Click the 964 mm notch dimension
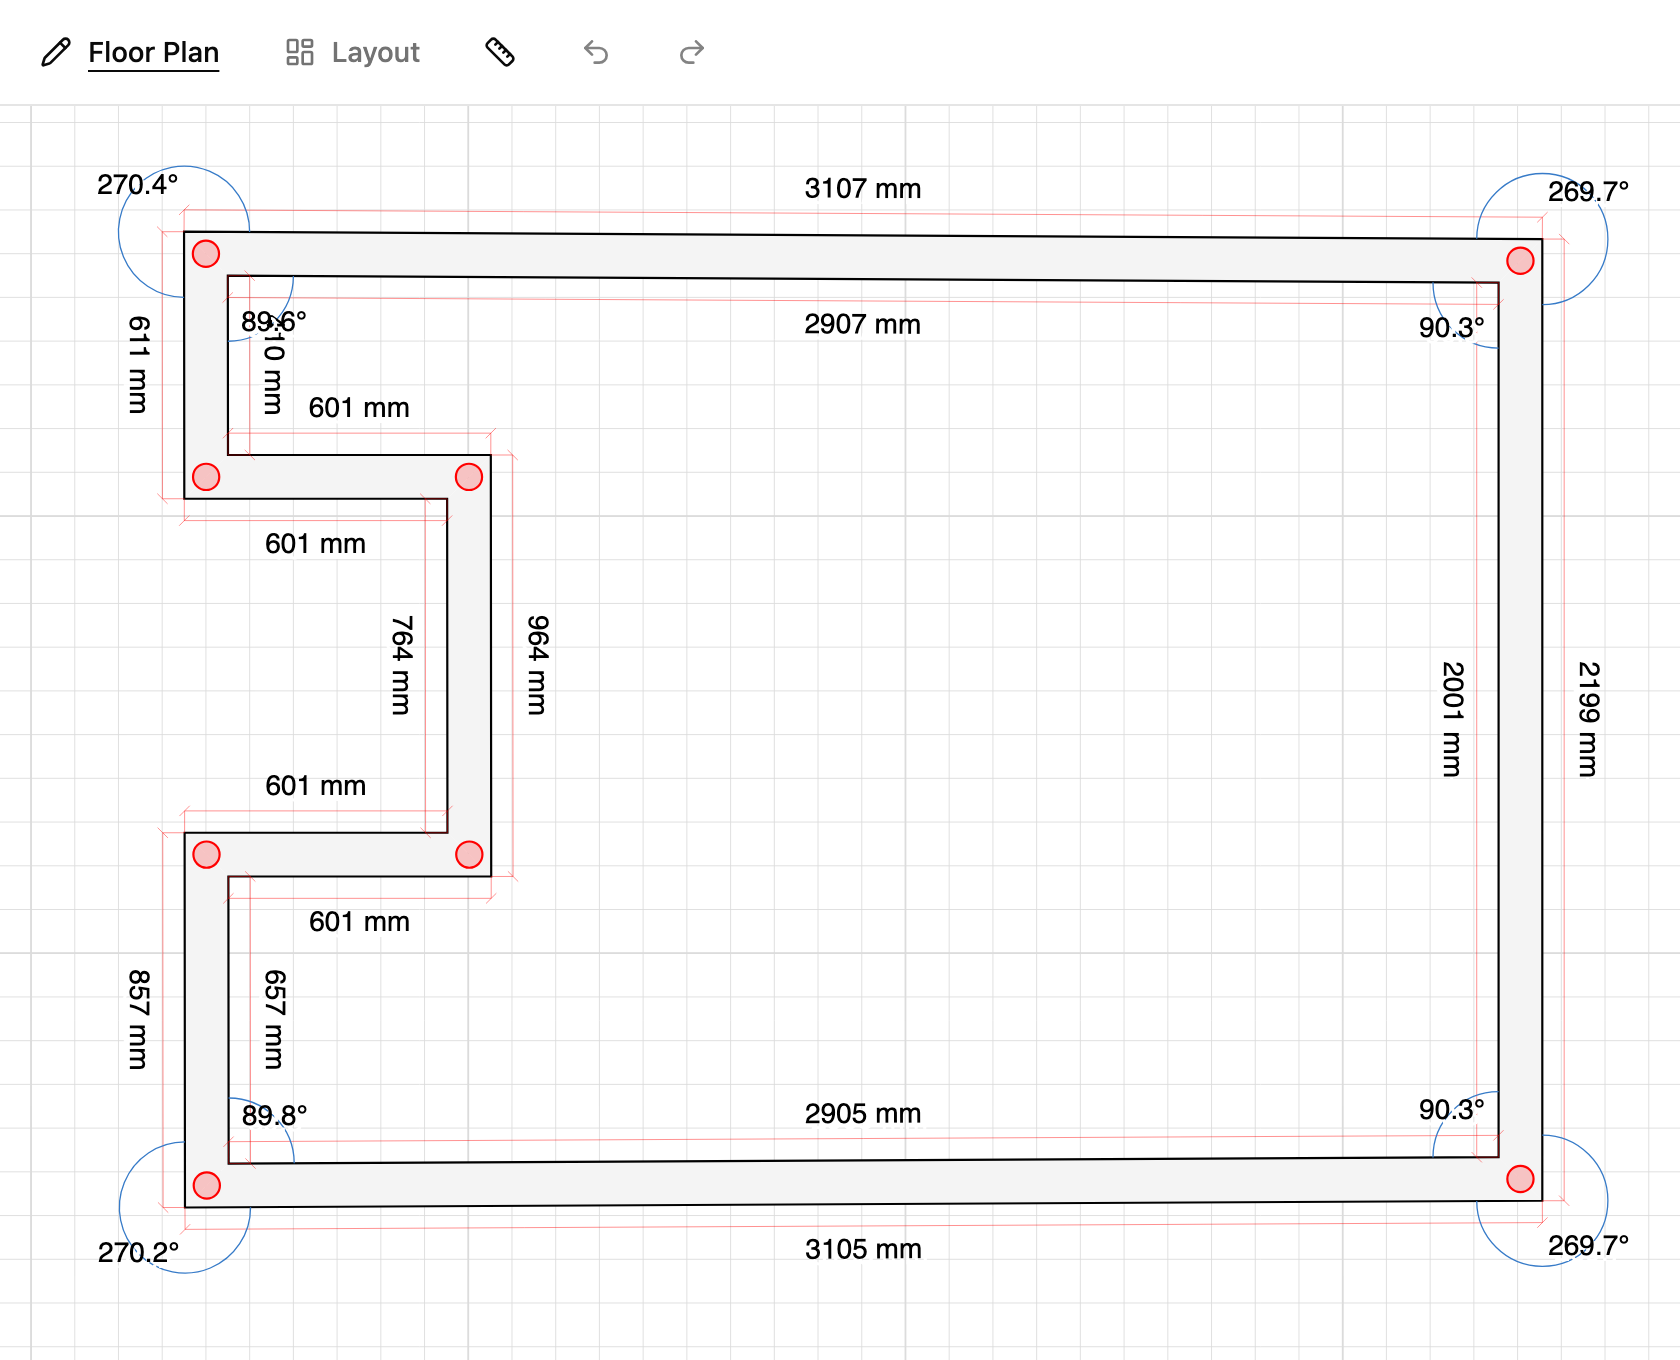Image resolution: width=1680 pixels, height=1360 pixels. (537, 665)
